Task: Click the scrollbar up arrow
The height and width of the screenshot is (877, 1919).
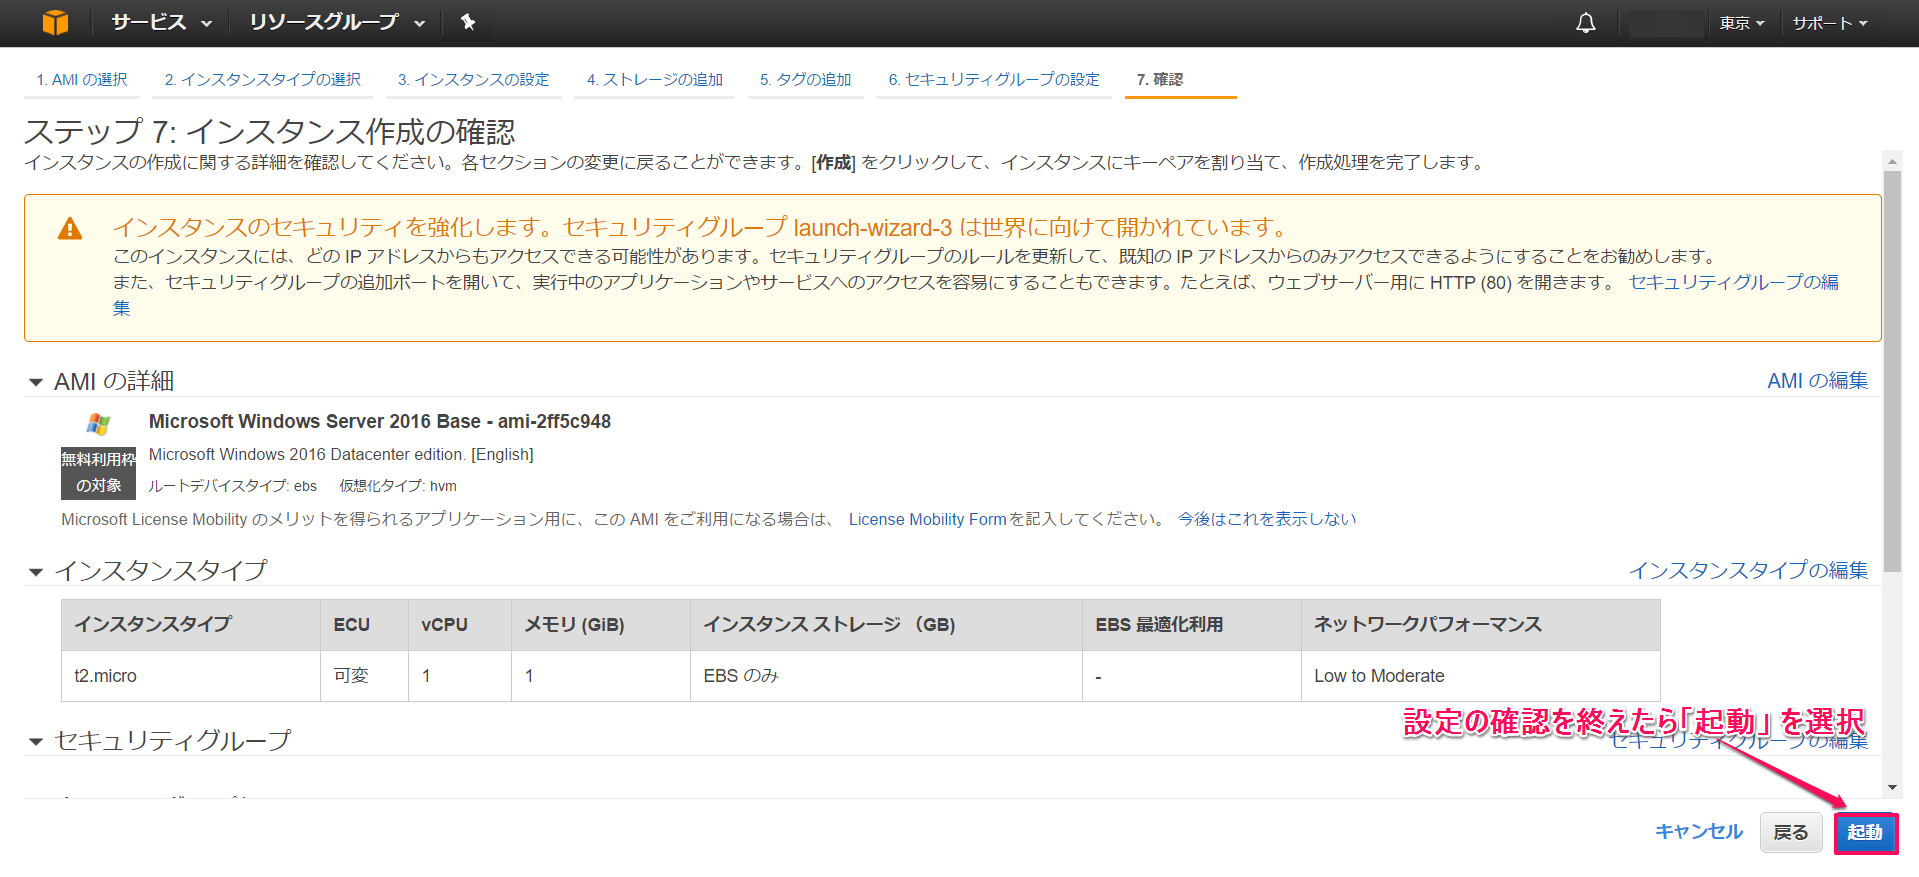Action: (x=1891, y=160)
